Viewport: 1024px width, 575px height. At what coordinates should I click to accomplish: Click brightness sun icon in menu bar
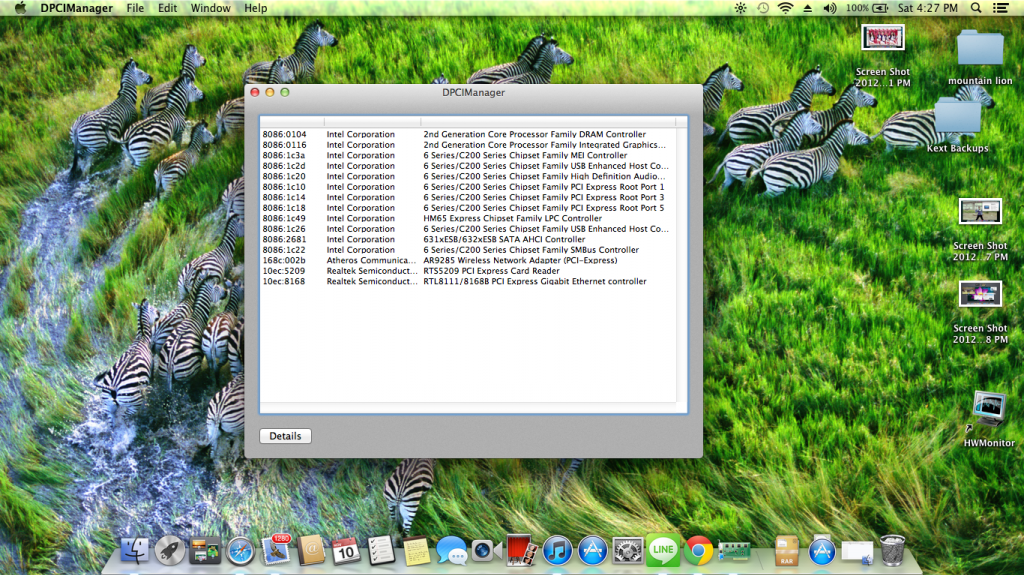point(740,8)
